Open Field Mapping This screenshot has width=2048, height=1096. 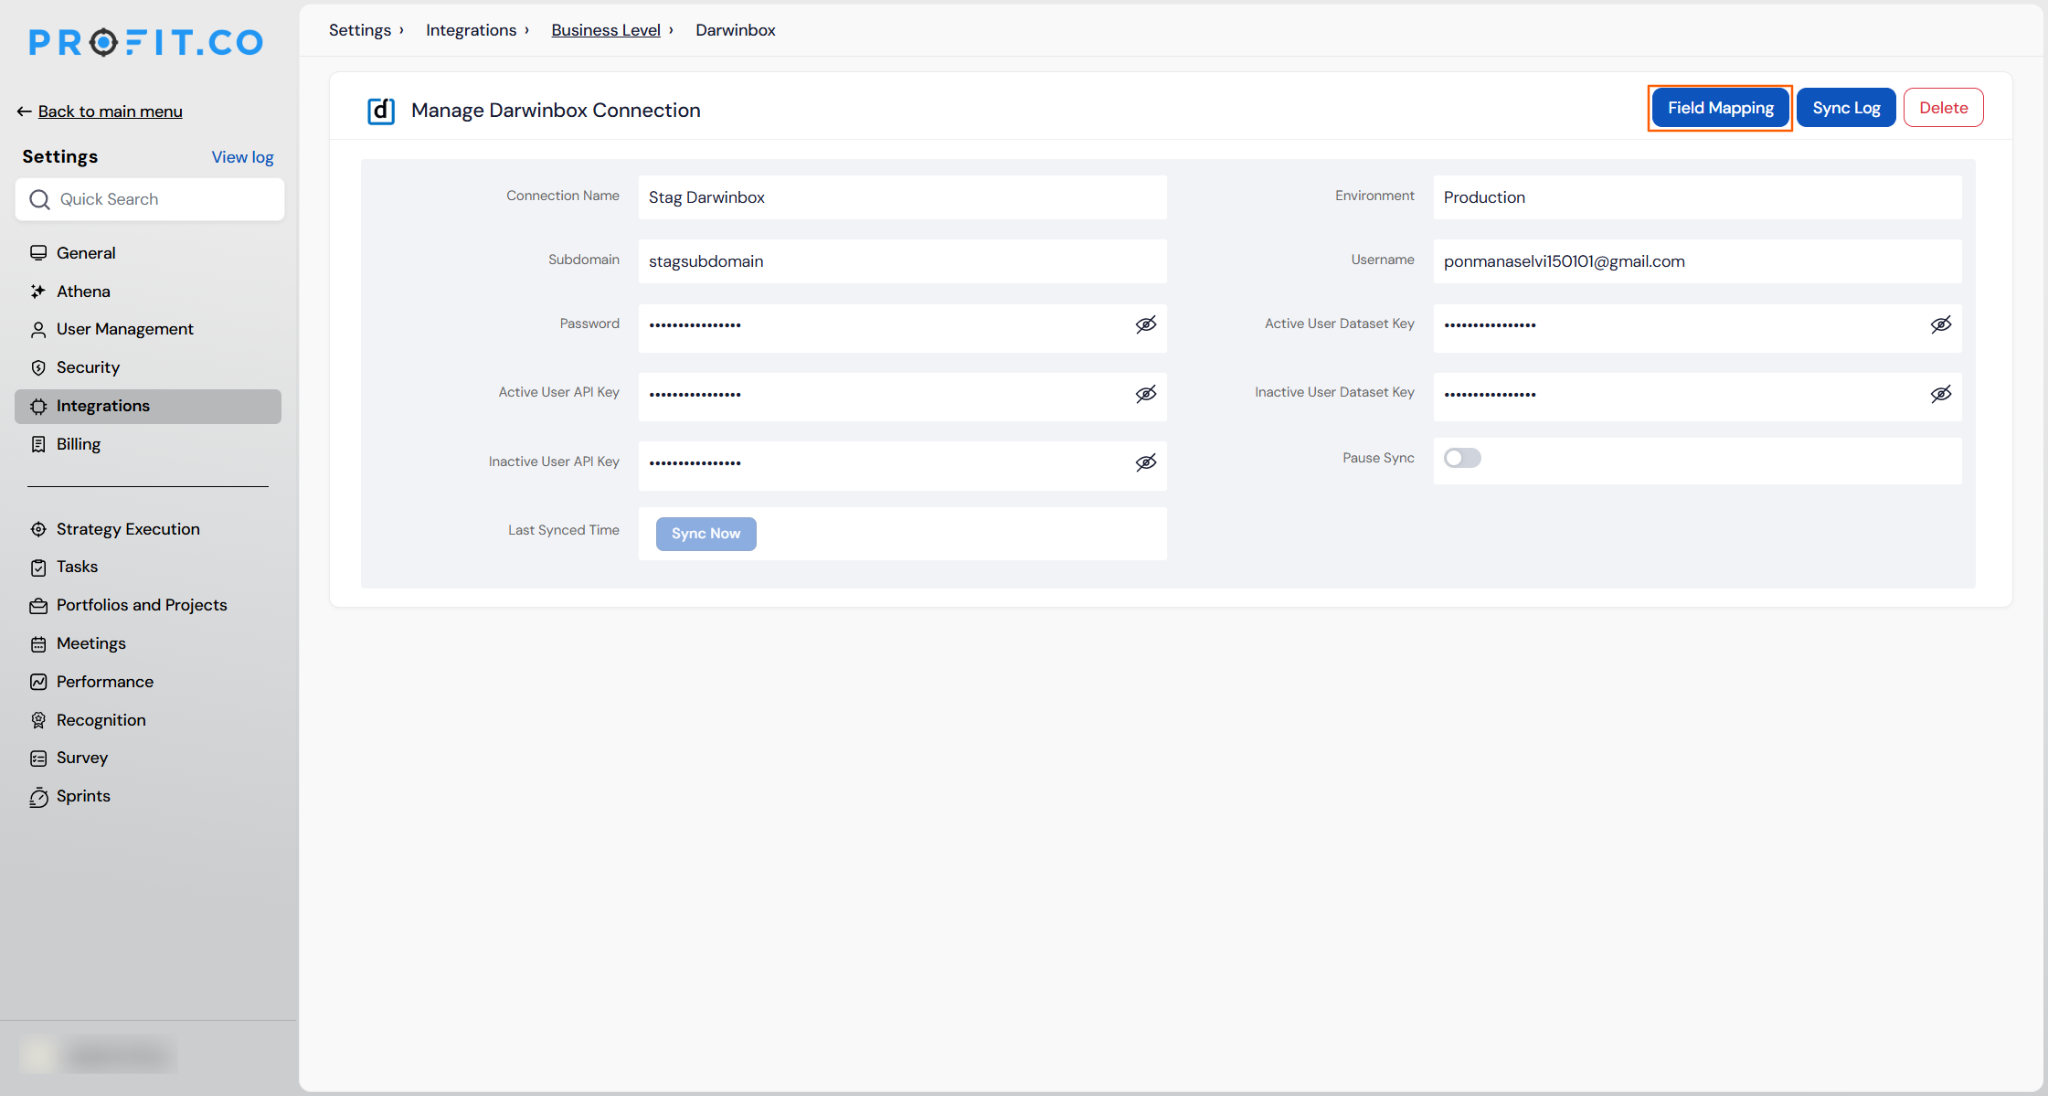pyautogui.click(x=1720, y=108)
